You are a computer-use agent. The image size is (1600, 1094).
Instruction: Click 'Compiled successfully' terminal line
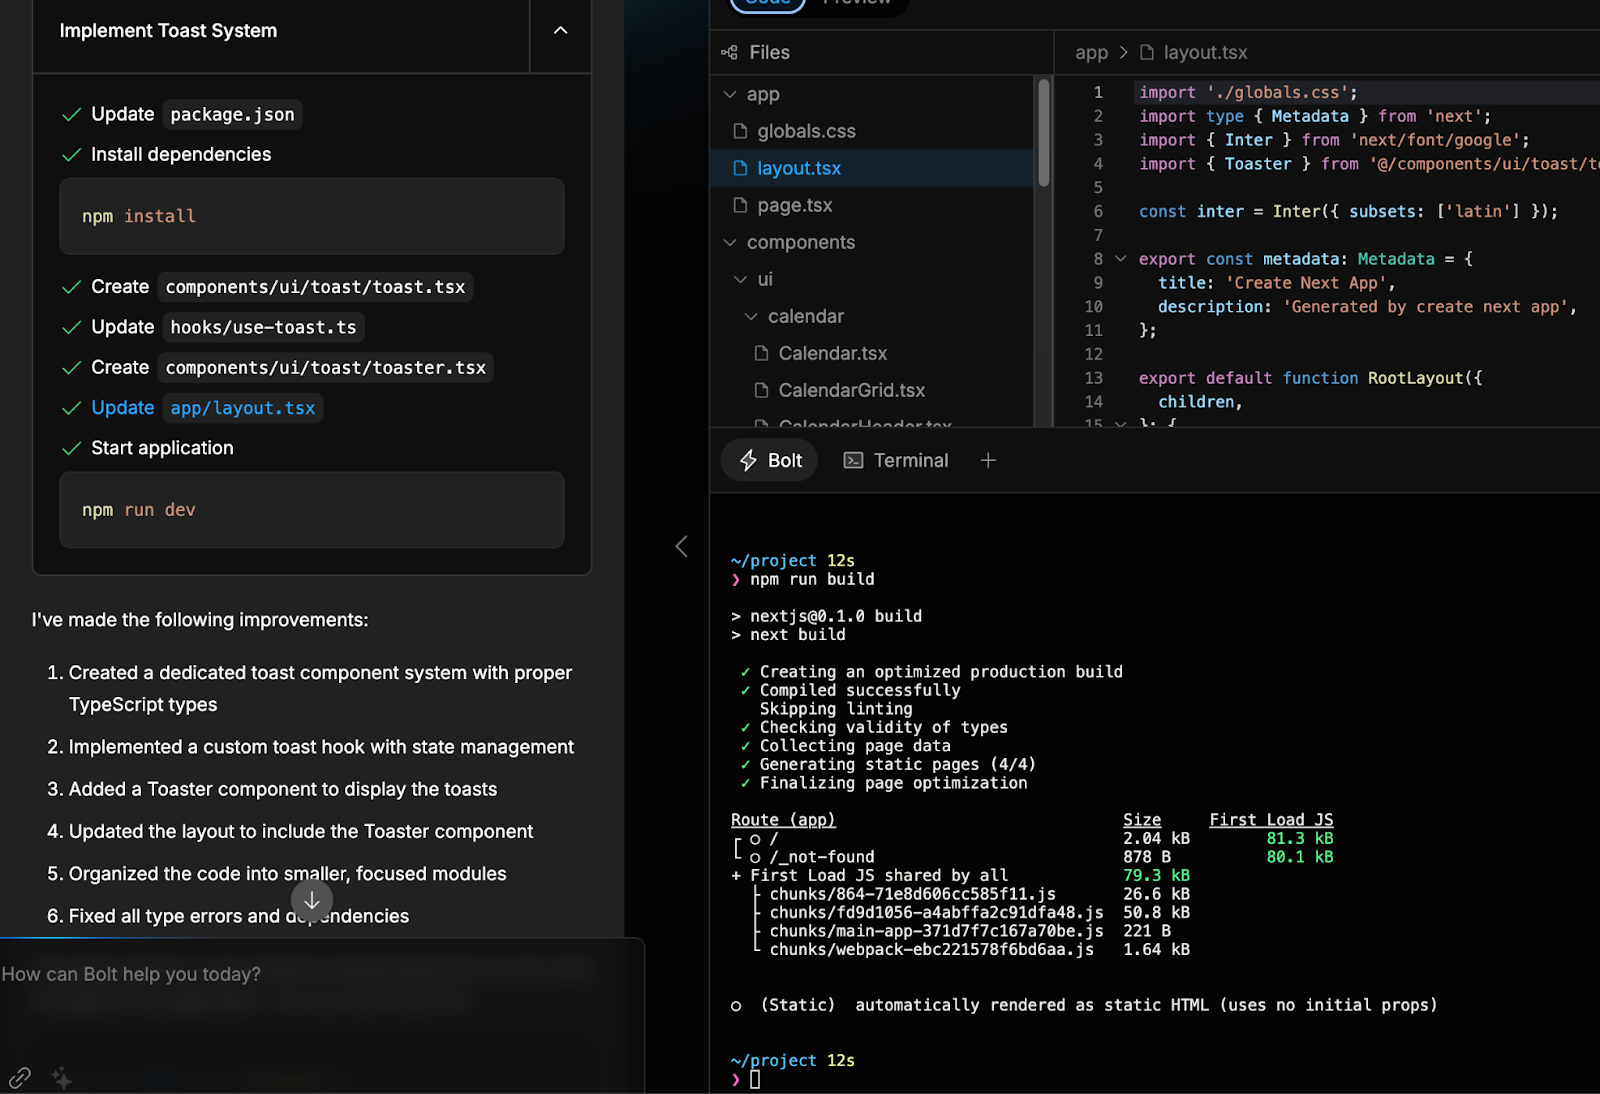click(x=859, y=690)
